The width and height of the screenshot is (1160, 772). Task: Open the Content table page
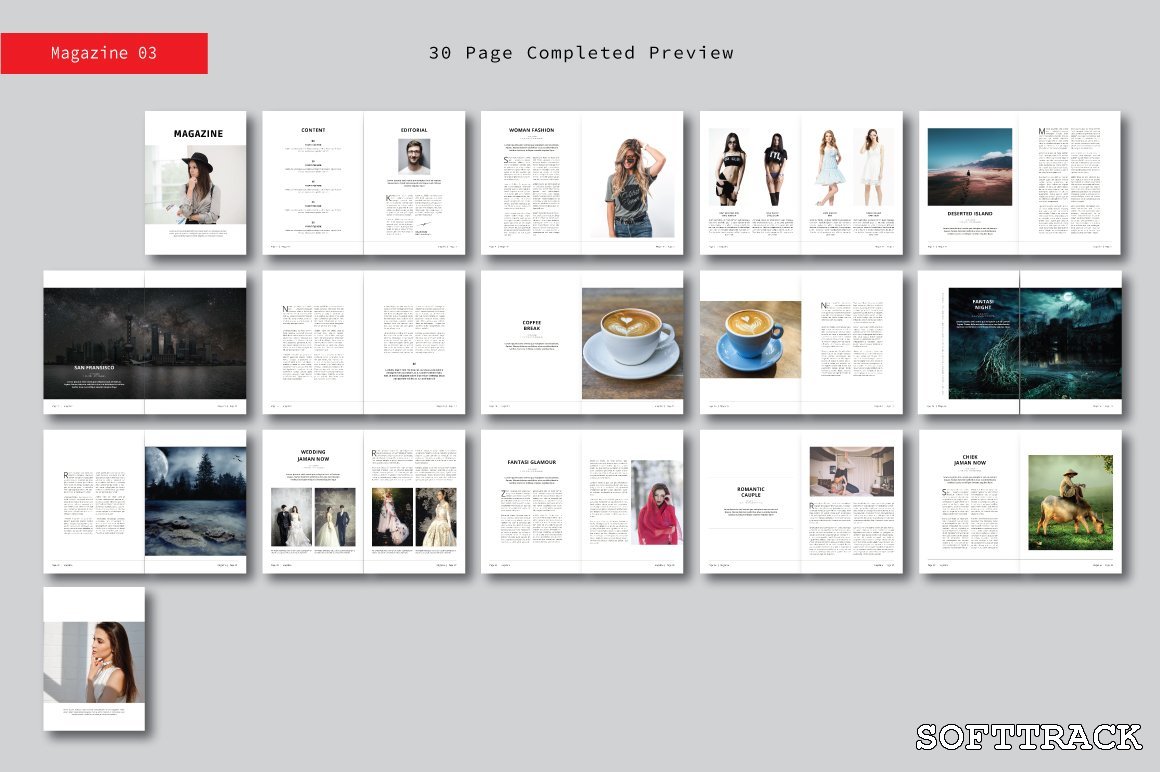coord(313,182)
